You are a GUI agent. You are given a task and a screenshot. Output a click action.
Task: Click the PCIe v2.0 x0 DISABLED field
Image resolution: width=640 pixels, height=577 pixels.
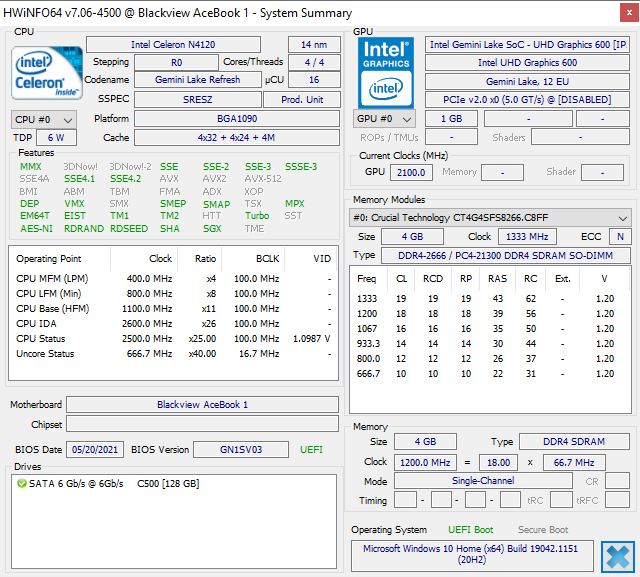(527, 99)
